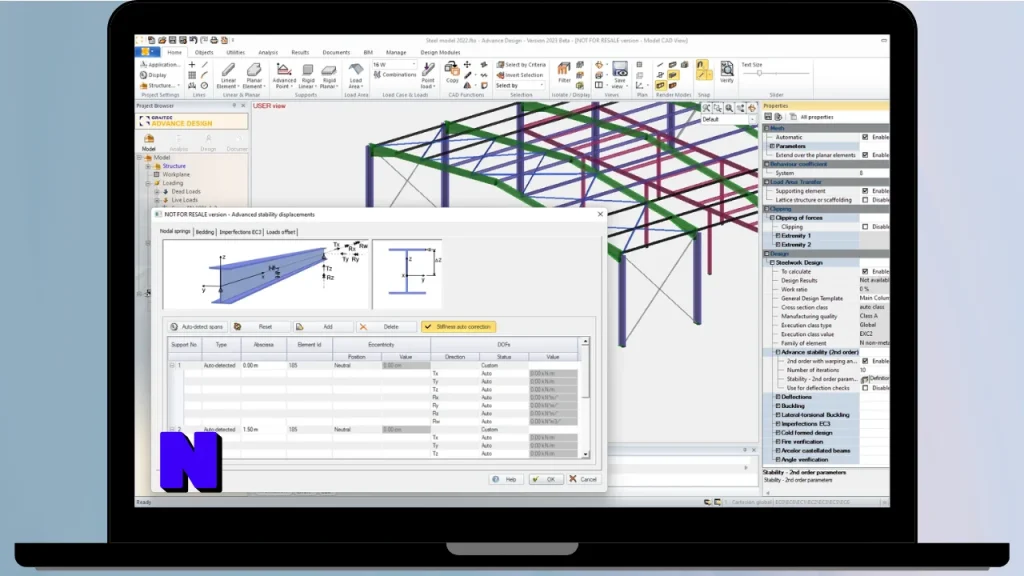Click the Add button in the dialog
Image resolution: width=1024 pixels, height=576 pixels.
(323, 327)
